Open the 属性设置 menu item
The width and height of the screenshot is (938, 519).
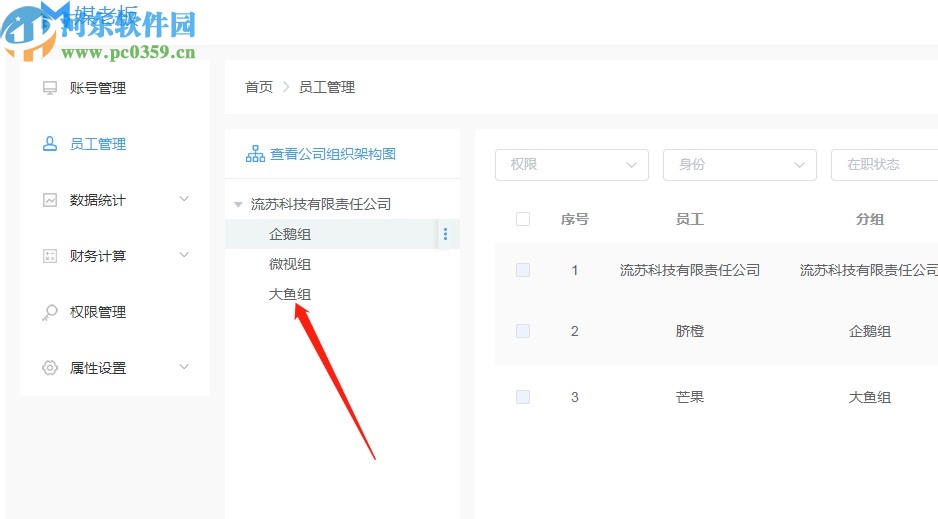[x=98, y=368]
